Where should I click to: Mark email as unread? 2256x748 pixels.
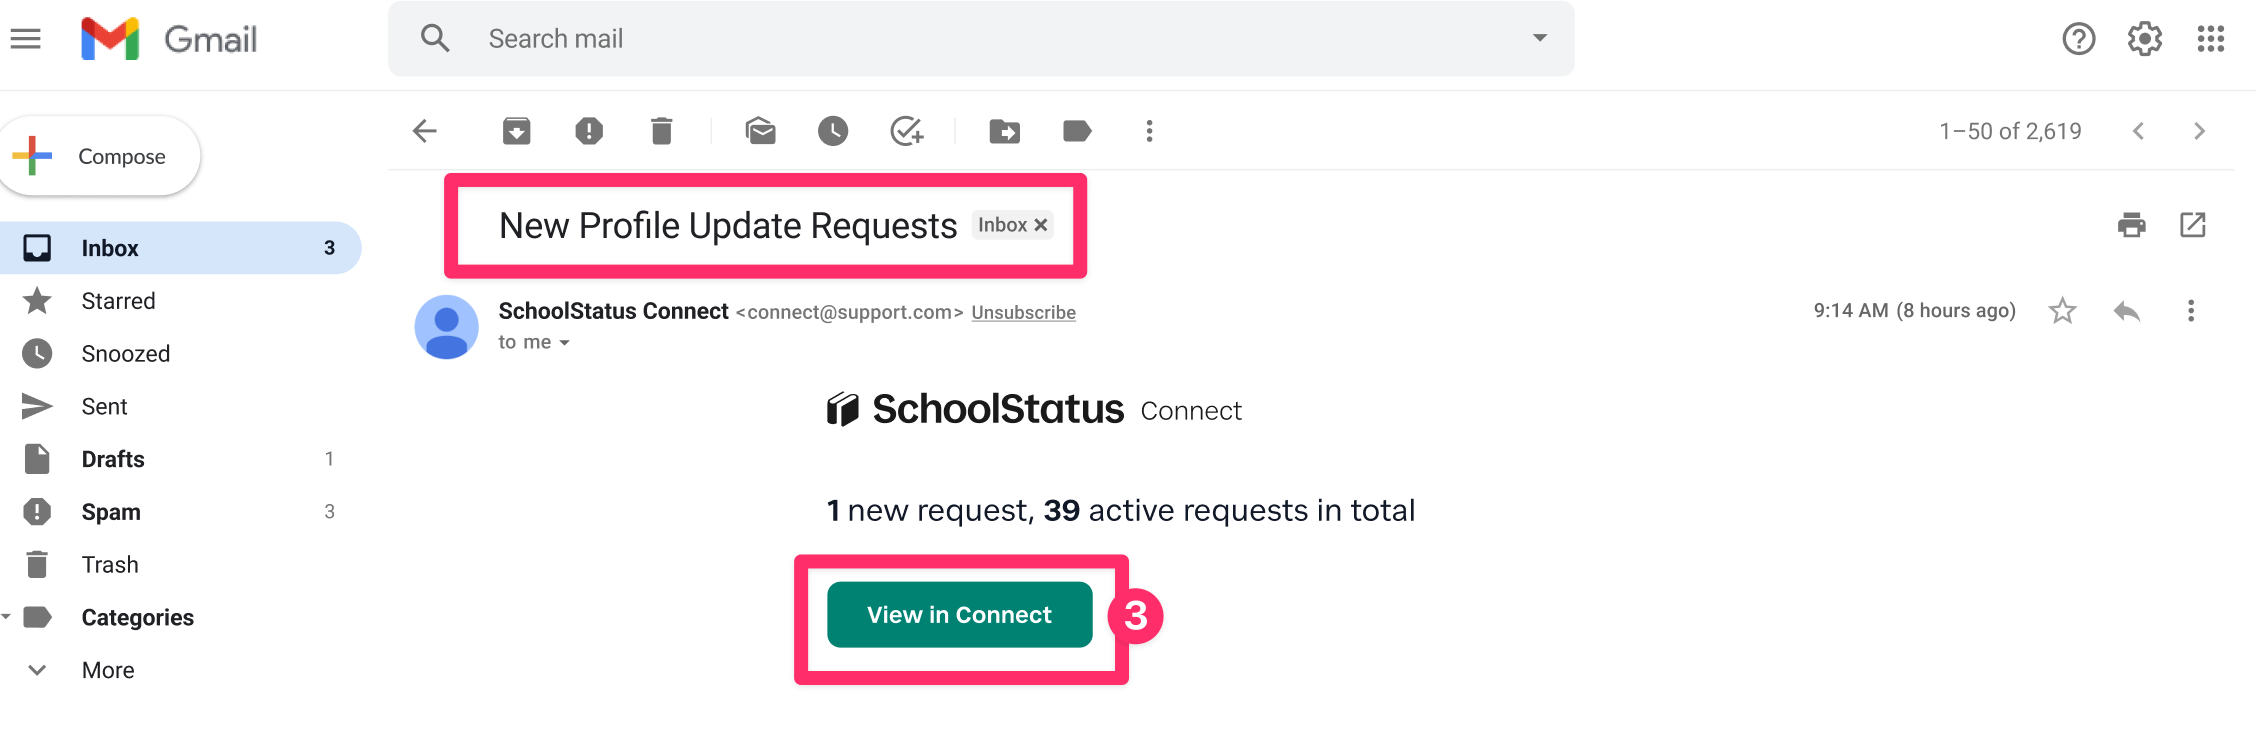[x=760, y=131]
